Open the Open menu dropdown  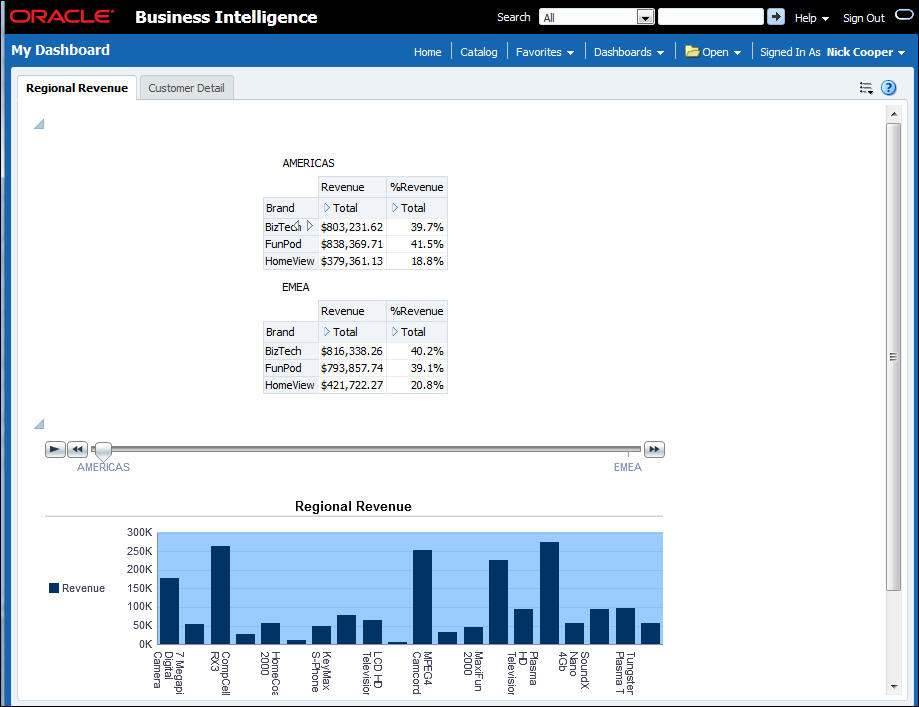[x=737, y=53]
